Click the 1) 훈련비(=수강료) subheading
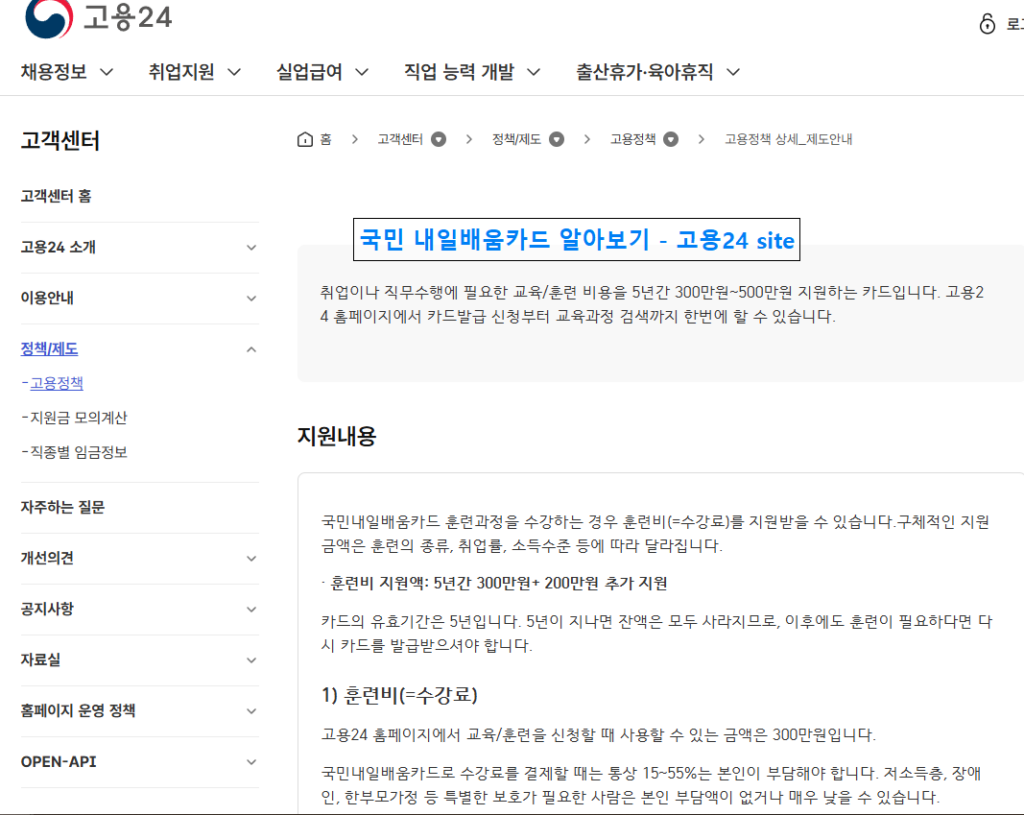Screen dimensions: 1024x815 tap(400, 695)
